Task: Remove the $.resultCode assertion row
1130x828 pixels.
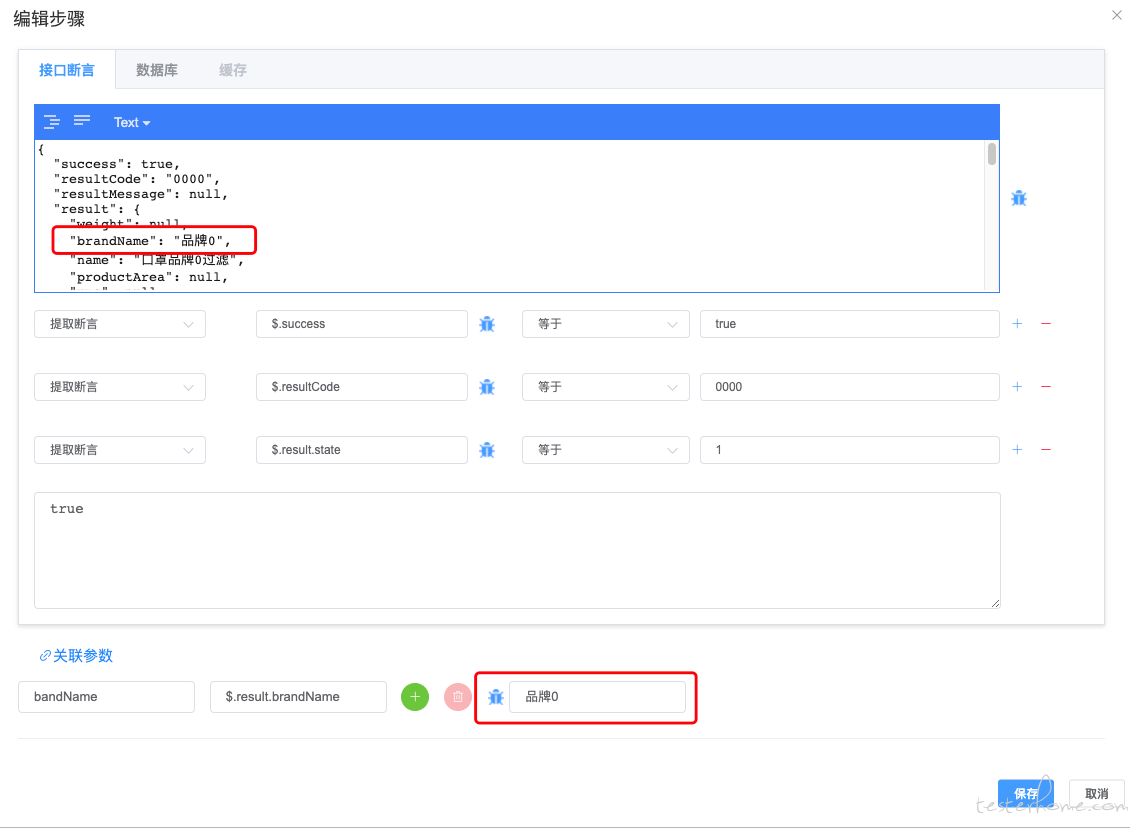Action: pyautogui.click(x=1046, y=386)
